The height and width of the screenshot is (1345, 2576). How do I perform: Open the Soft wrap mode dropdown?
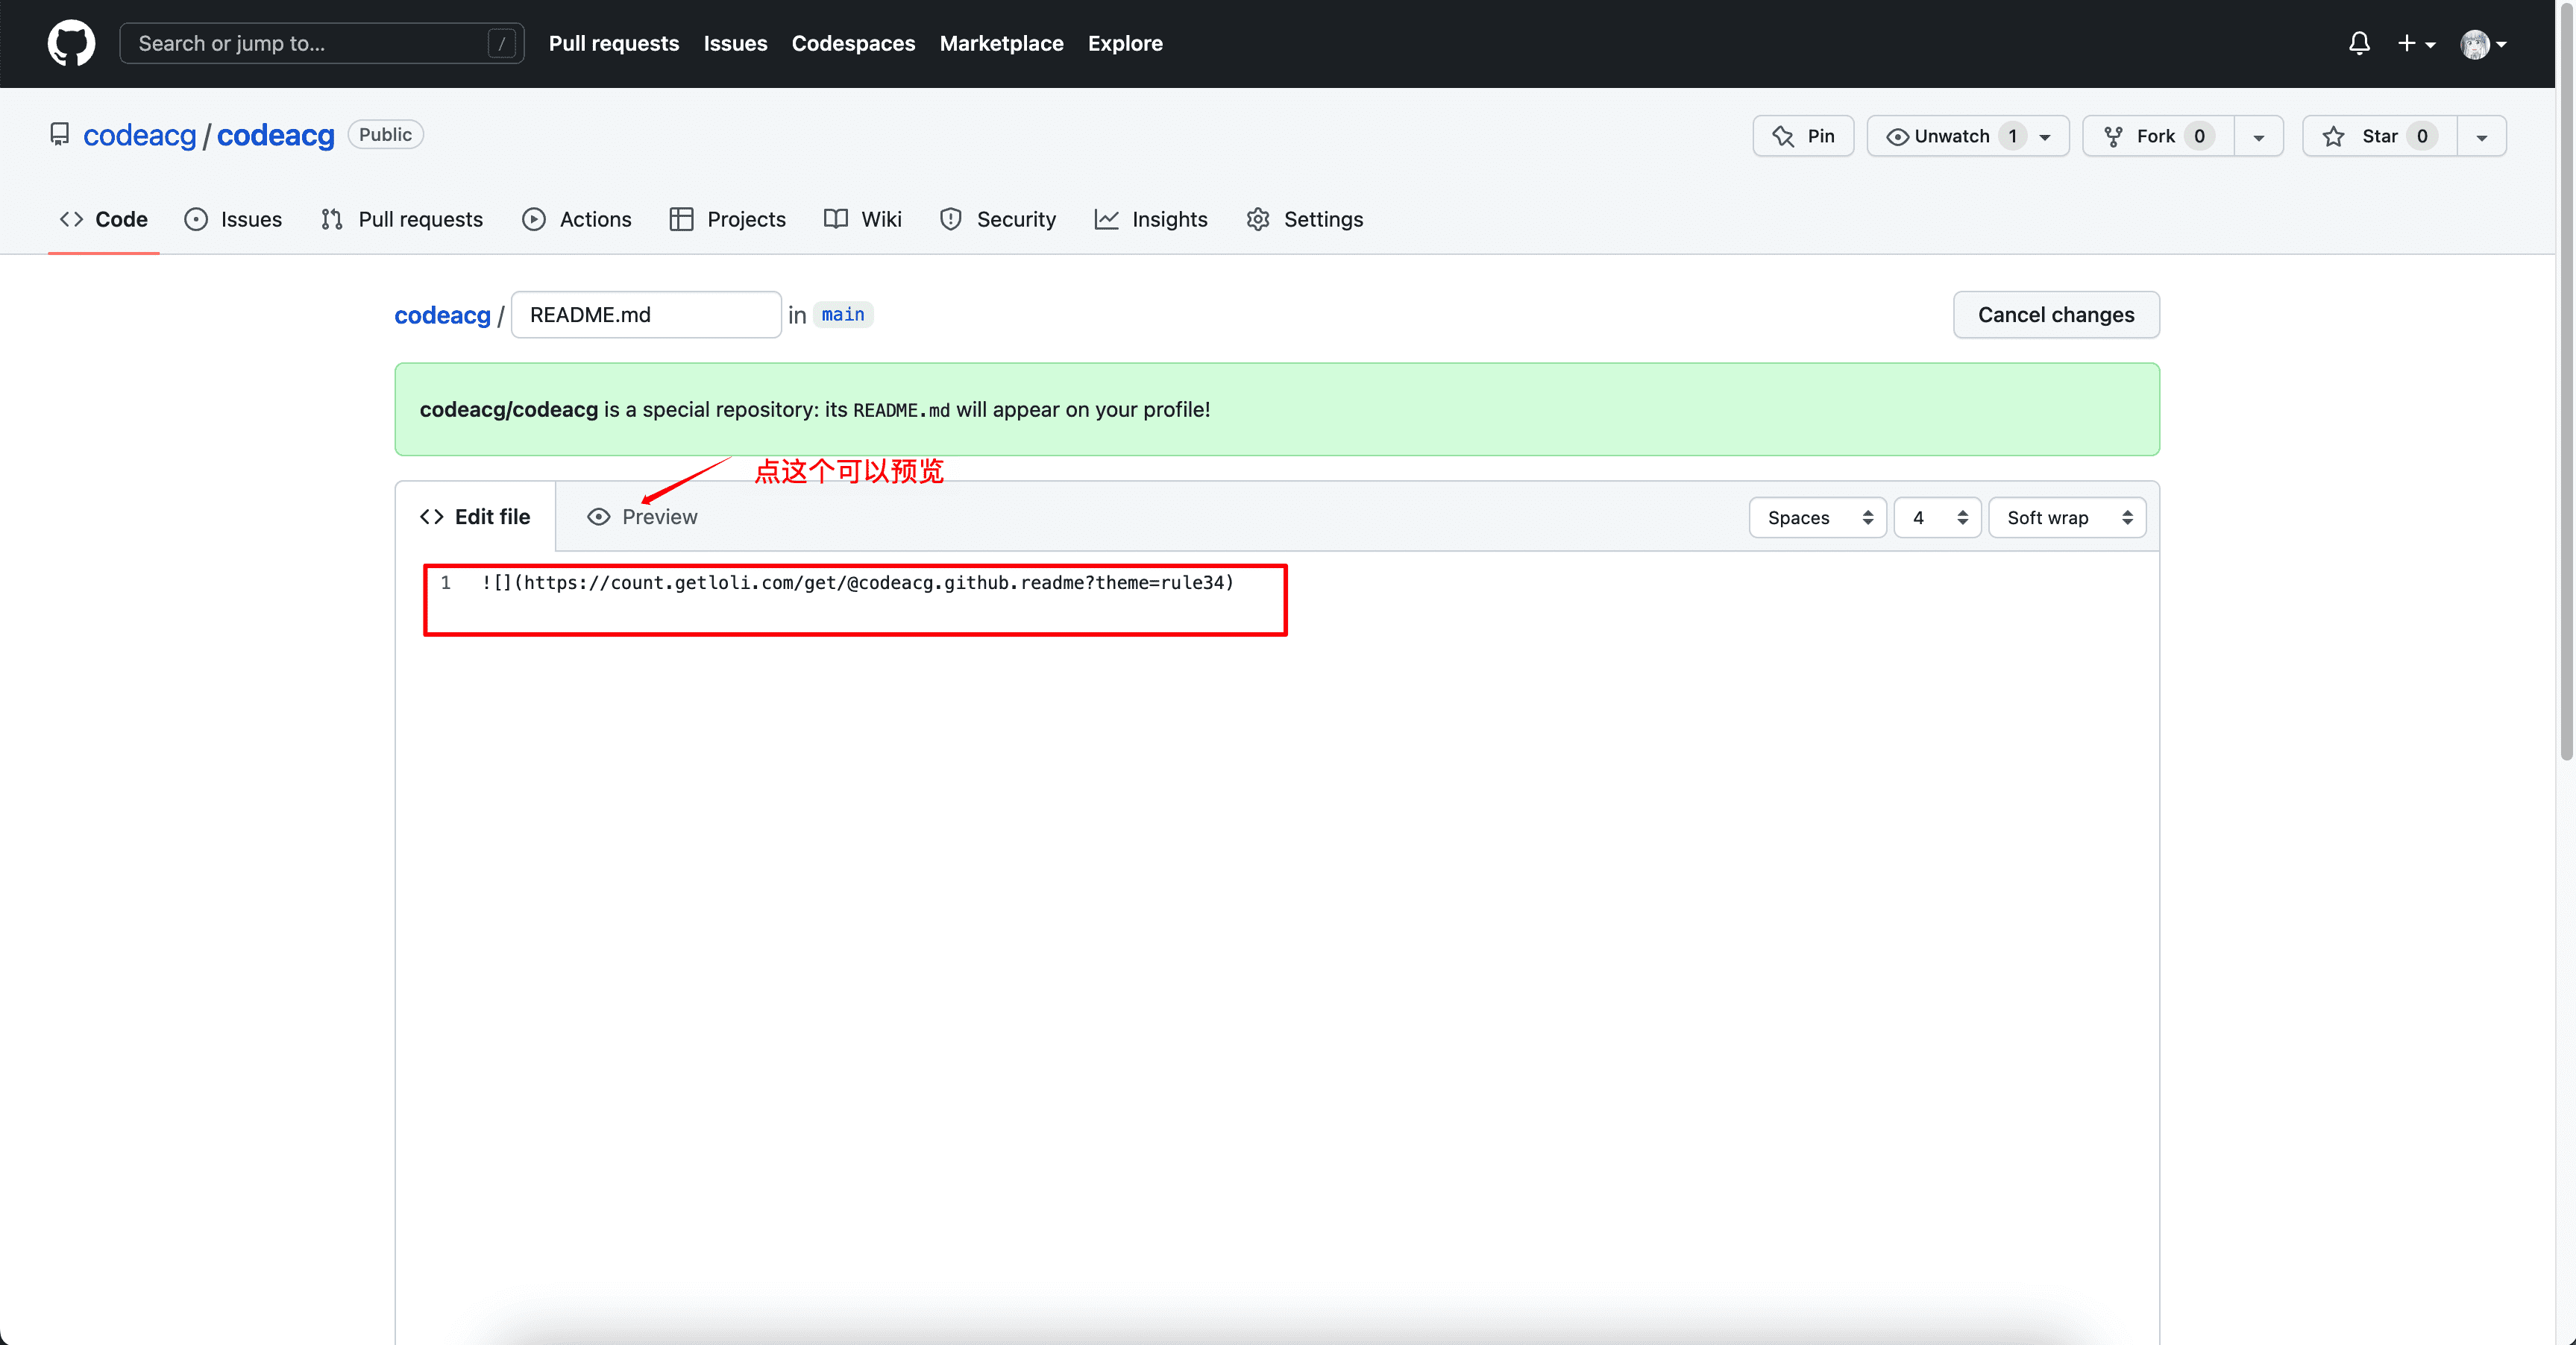2066,517
